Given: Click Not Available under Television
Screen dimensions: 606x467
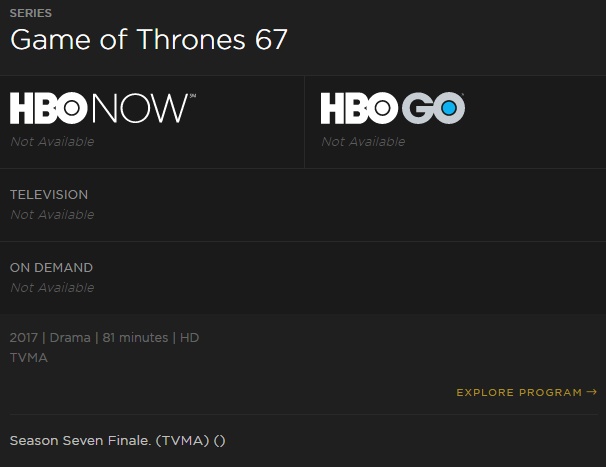Looking at the screenshot, I should (52, 215).
